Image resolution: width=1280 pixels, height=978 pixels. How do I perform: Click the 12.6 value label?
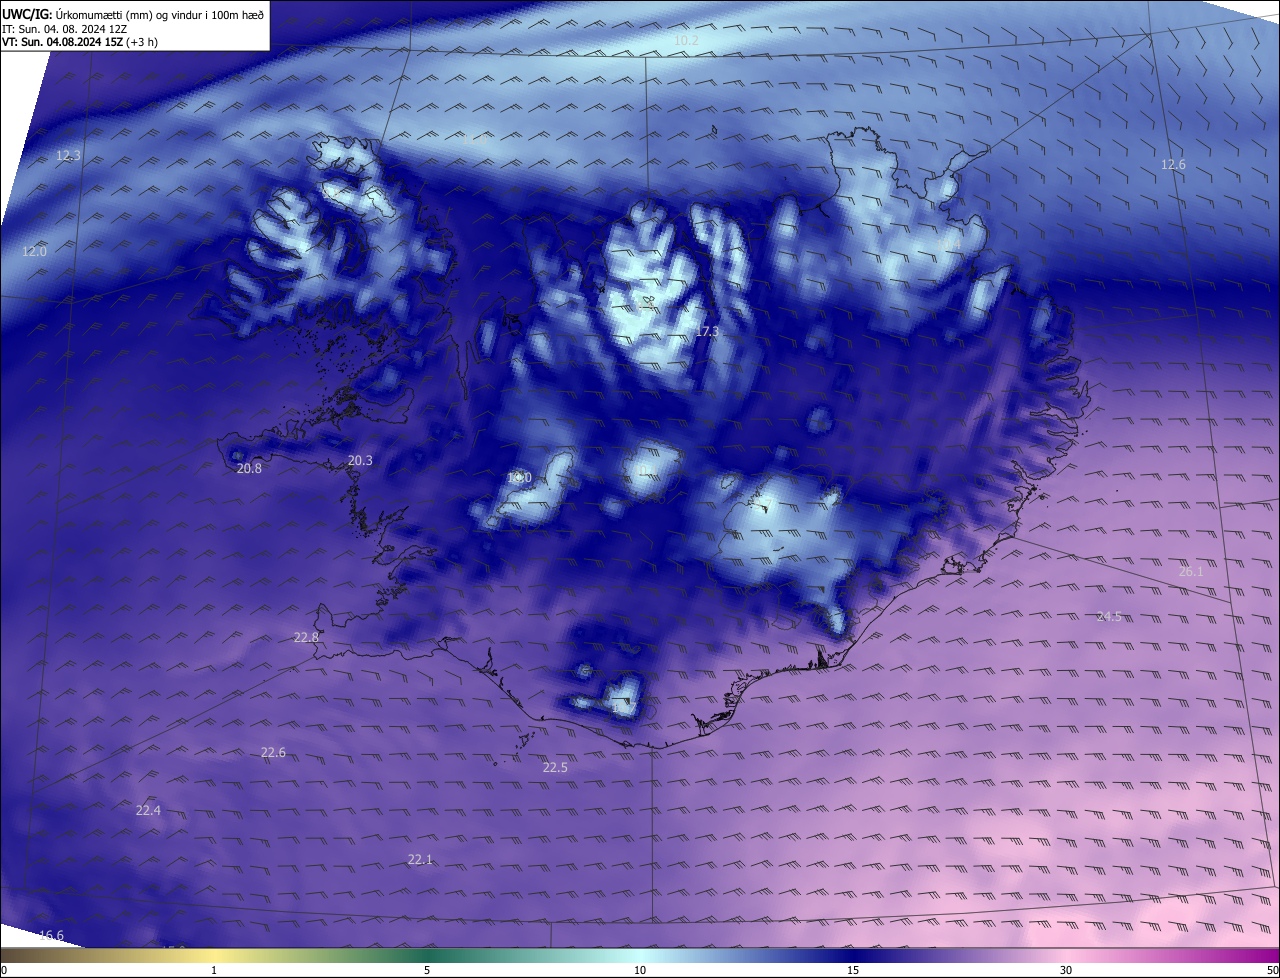click(x=1173, y=164)
